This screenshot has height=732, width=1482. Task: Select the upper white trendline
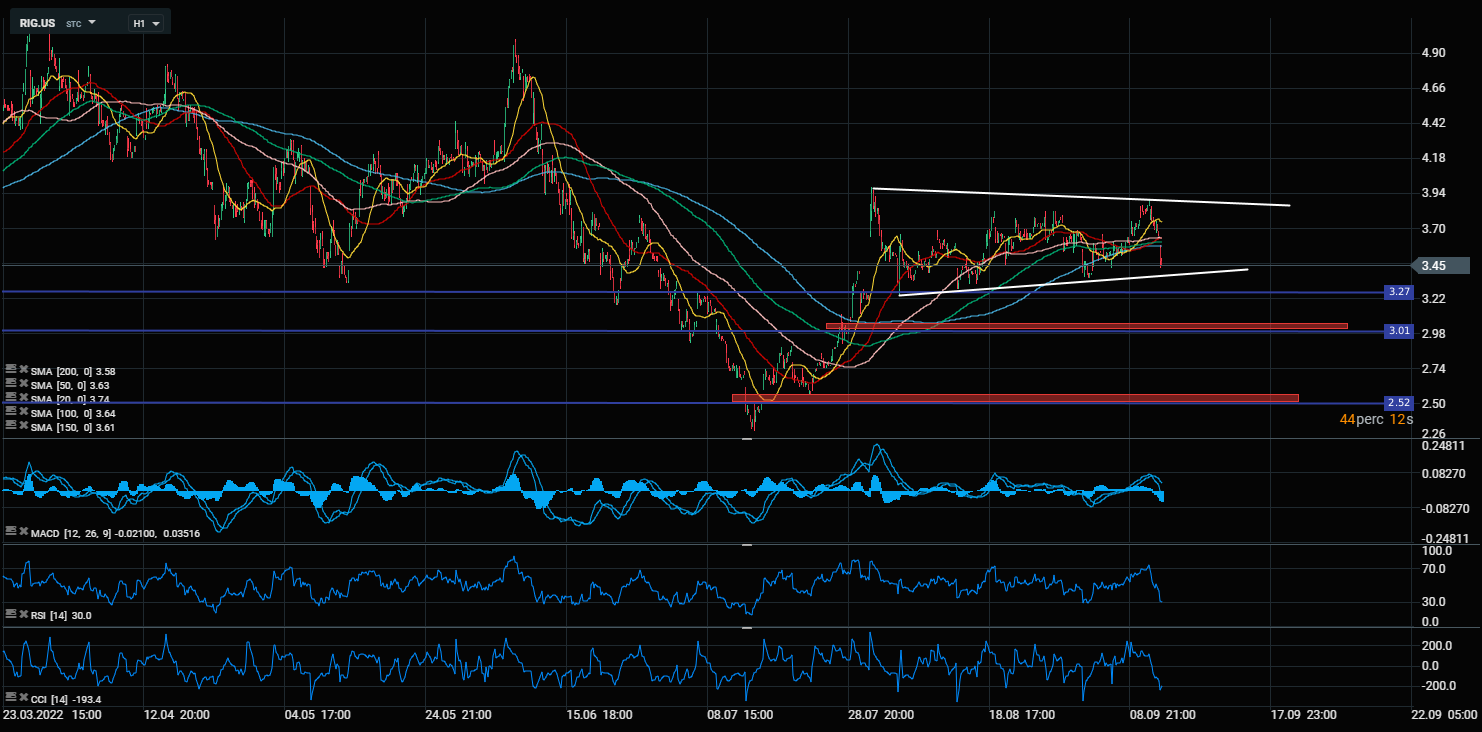(x=1080, y=197)
